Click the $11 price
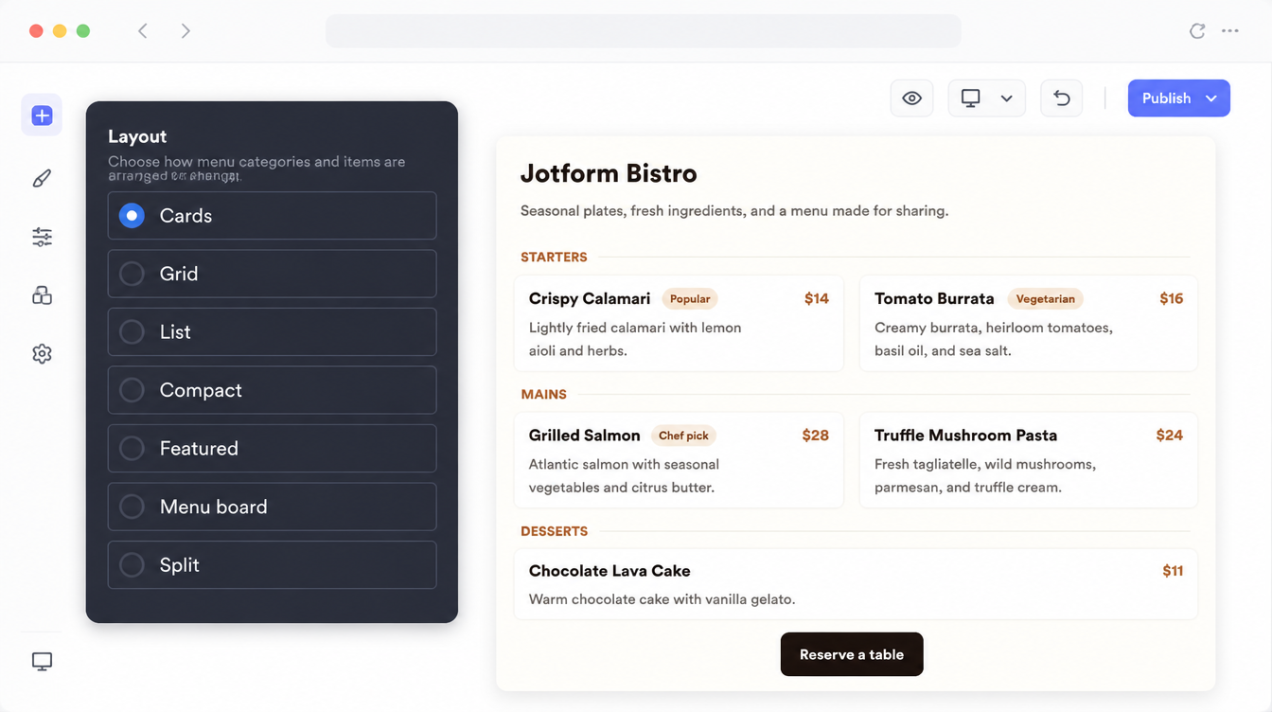The height and width of the screenshot is (712, 1272). pyautogui.click(x=1172, y=571)
